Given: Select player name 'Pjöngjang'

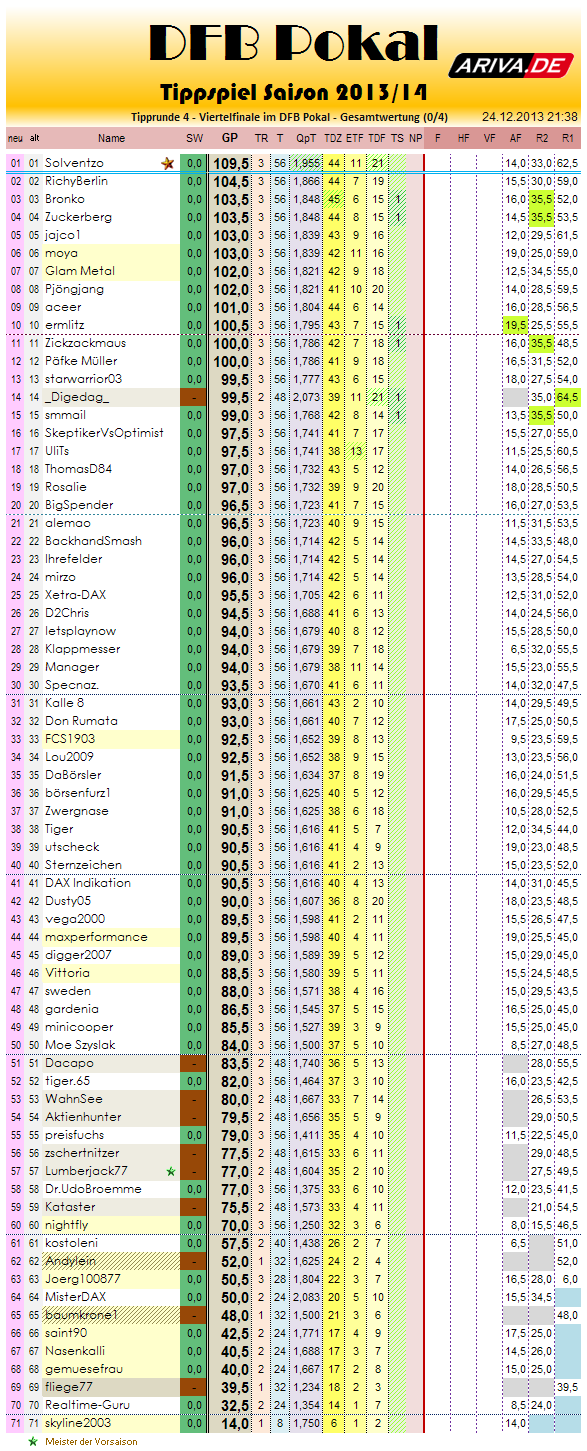Looking at the screenshot, I should 74,289.
